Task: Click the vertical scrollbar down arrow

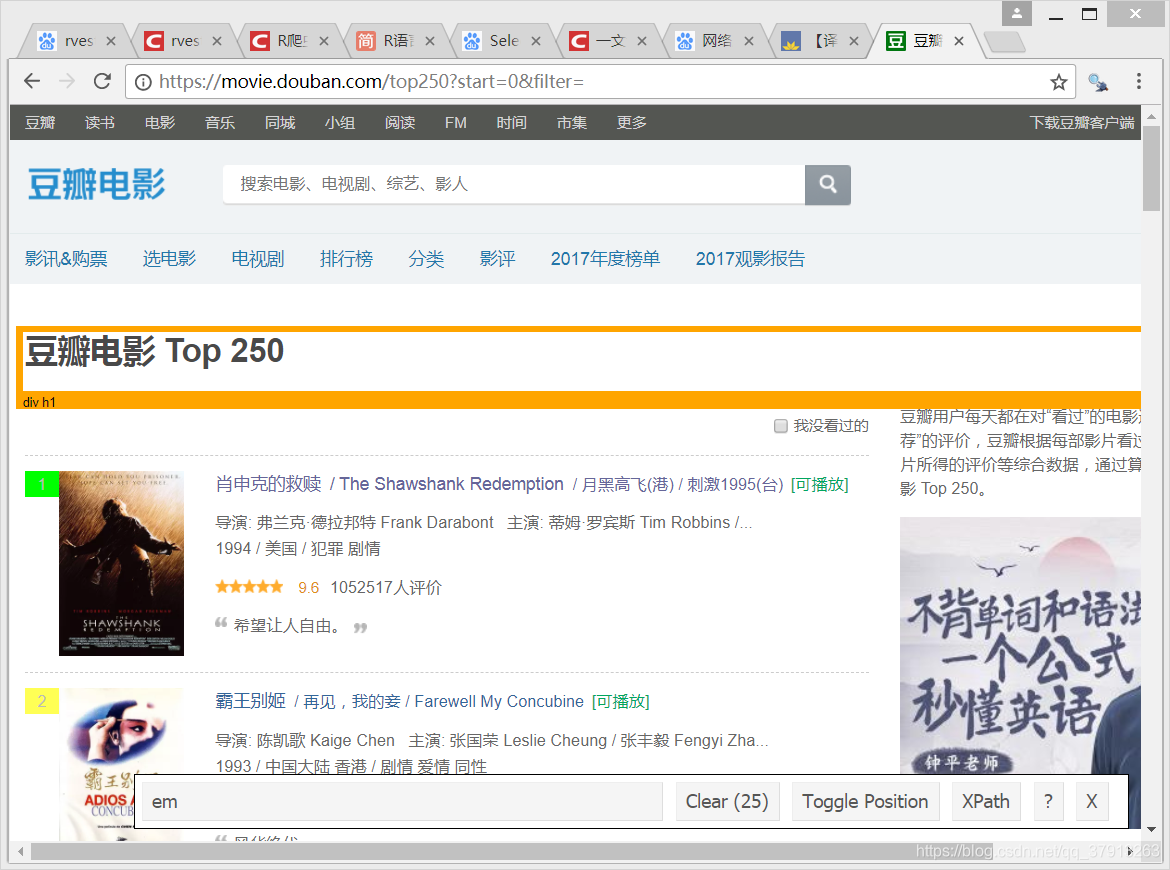Action: pos(1151,829)
